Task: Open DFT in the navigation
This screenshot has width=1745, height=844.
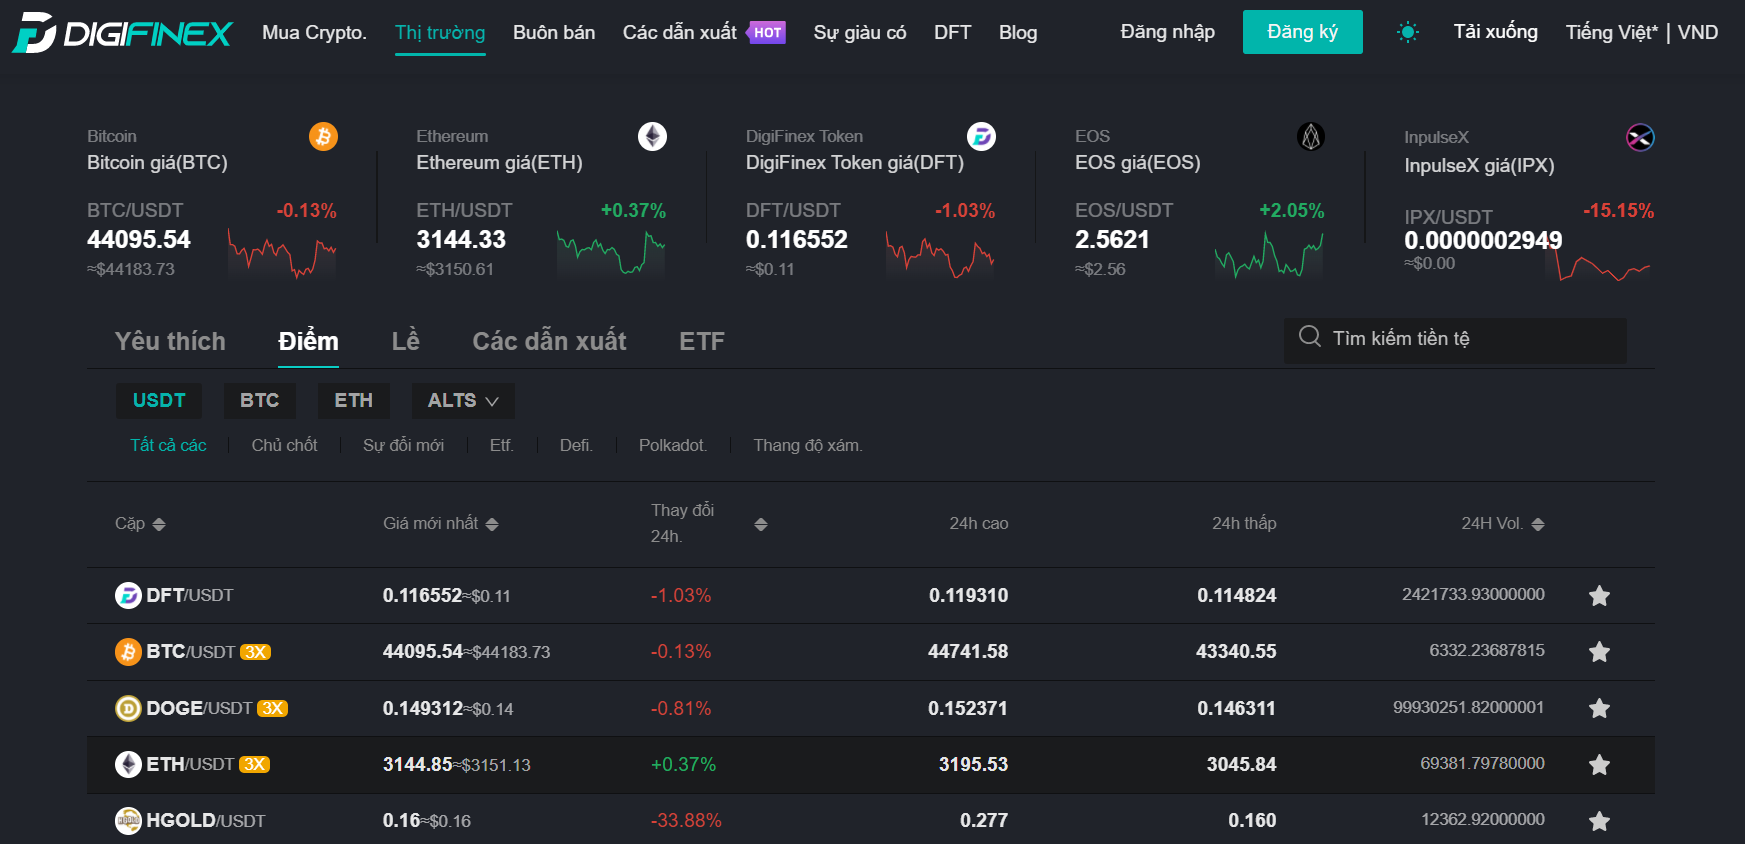Action: tap(952, 32)
